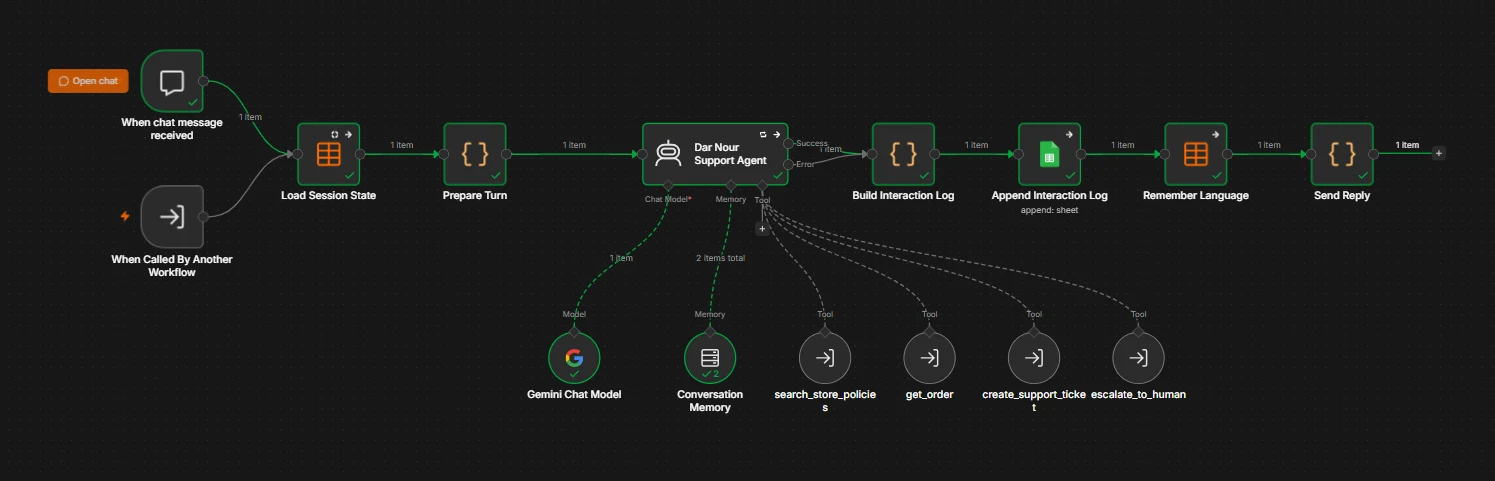Screen dimensions: 1495x481
Task: Click the output port of chat message trigger
Action: tap(204, 81)
